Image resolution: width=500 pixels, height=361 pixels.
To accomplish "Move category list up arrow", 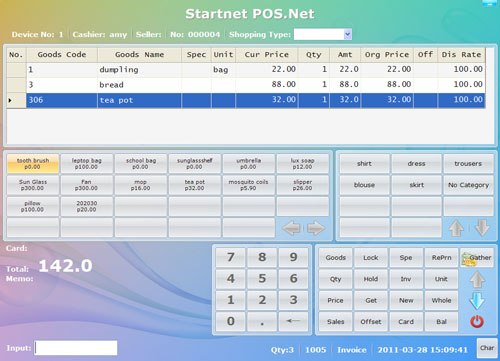I will pos(456,228).
